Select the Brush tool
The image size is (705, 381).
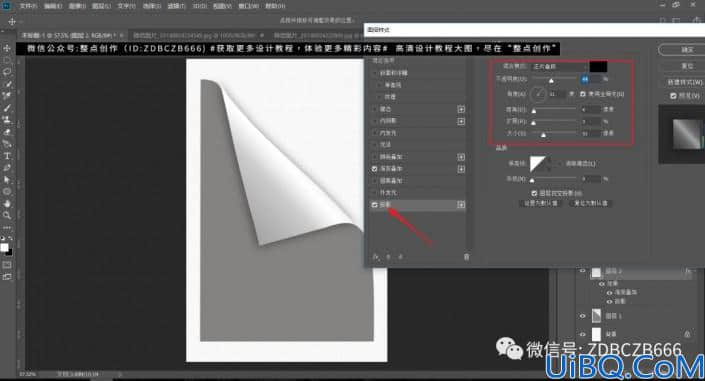tap(7, 108)
